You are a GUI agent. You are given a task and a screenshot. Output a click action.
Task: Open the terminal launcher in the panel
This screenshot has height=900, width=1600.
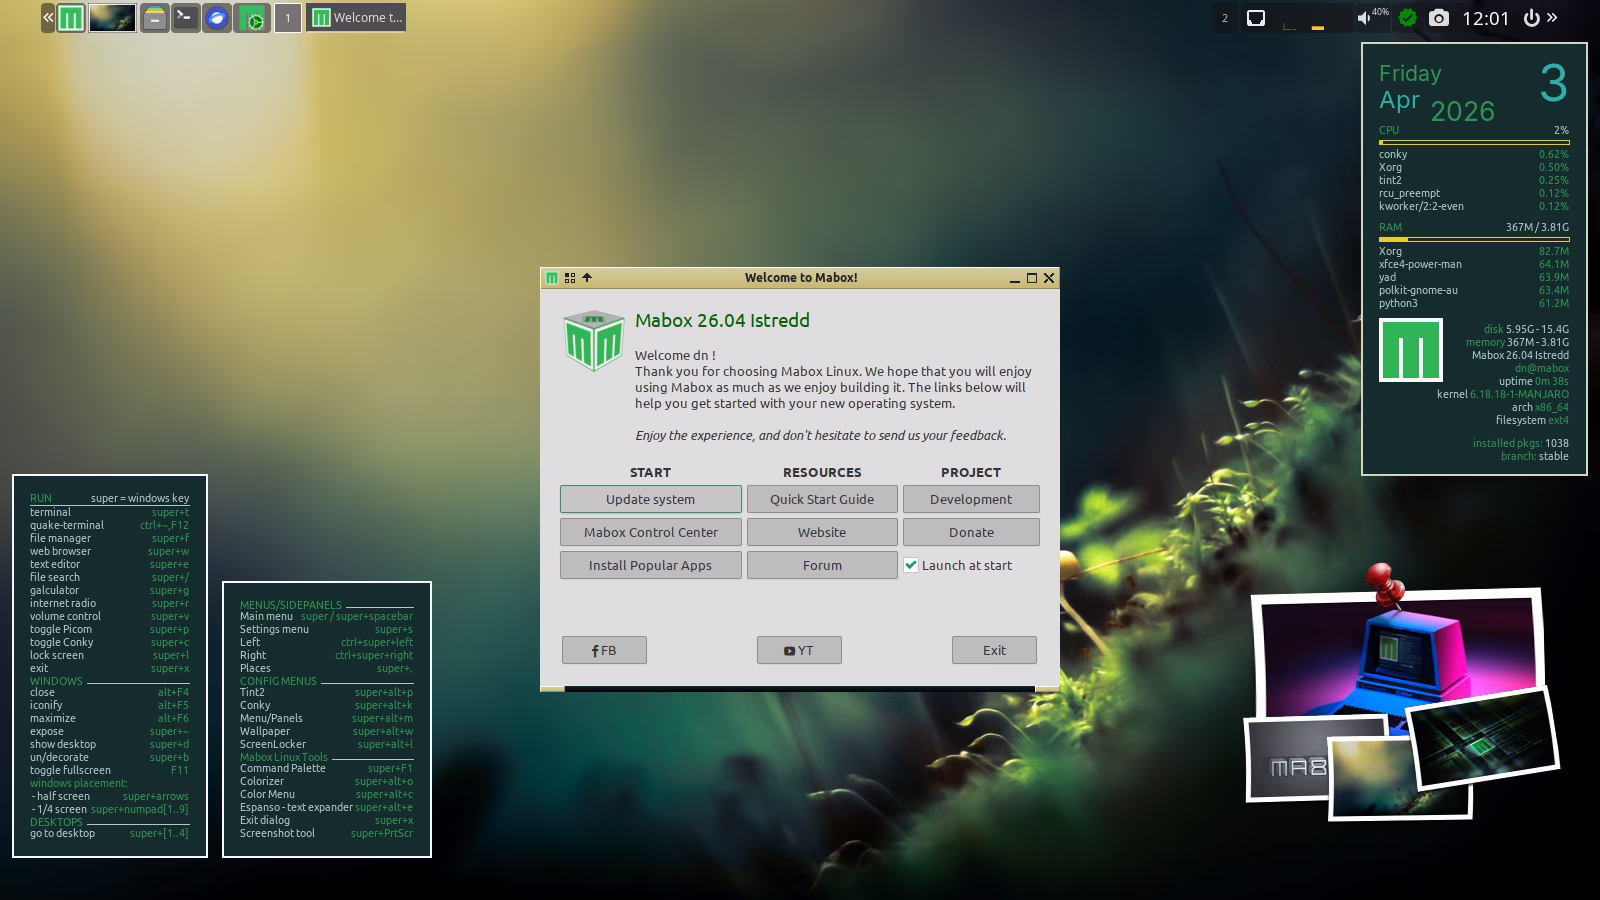tap(185, 18)
